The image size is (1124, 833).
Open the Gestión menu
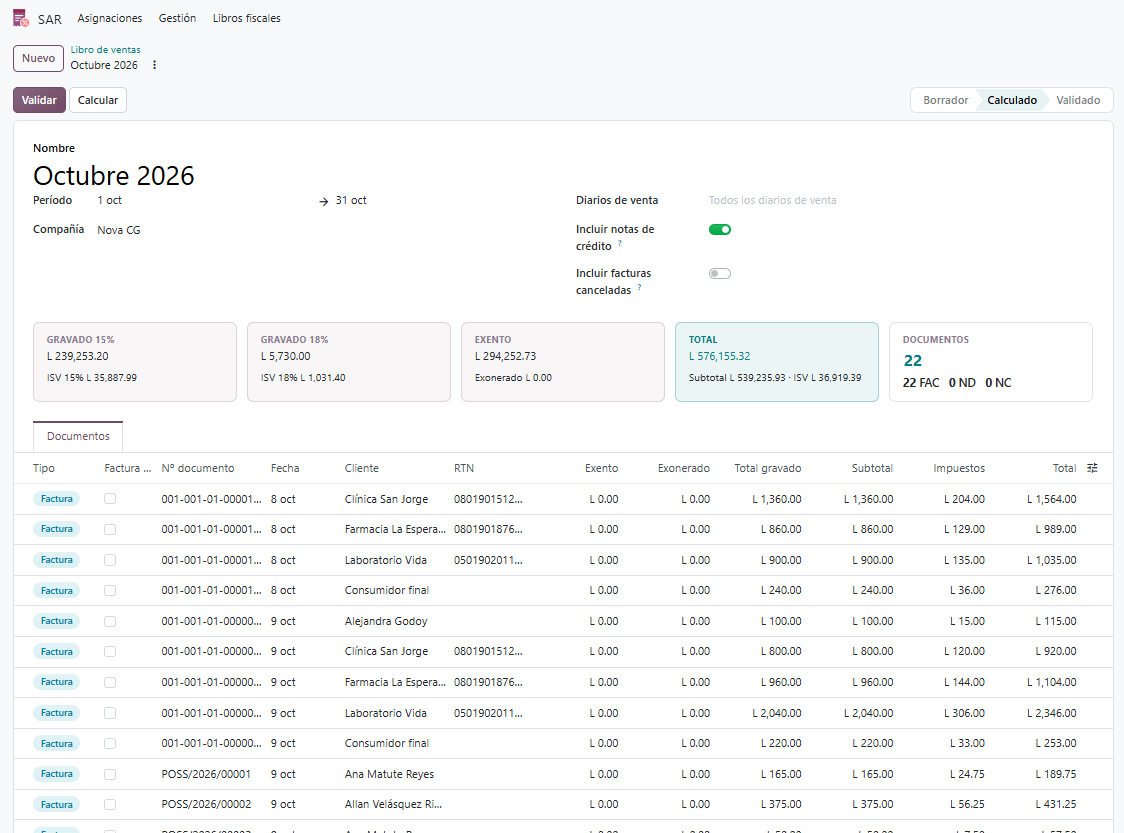point(177,19)
